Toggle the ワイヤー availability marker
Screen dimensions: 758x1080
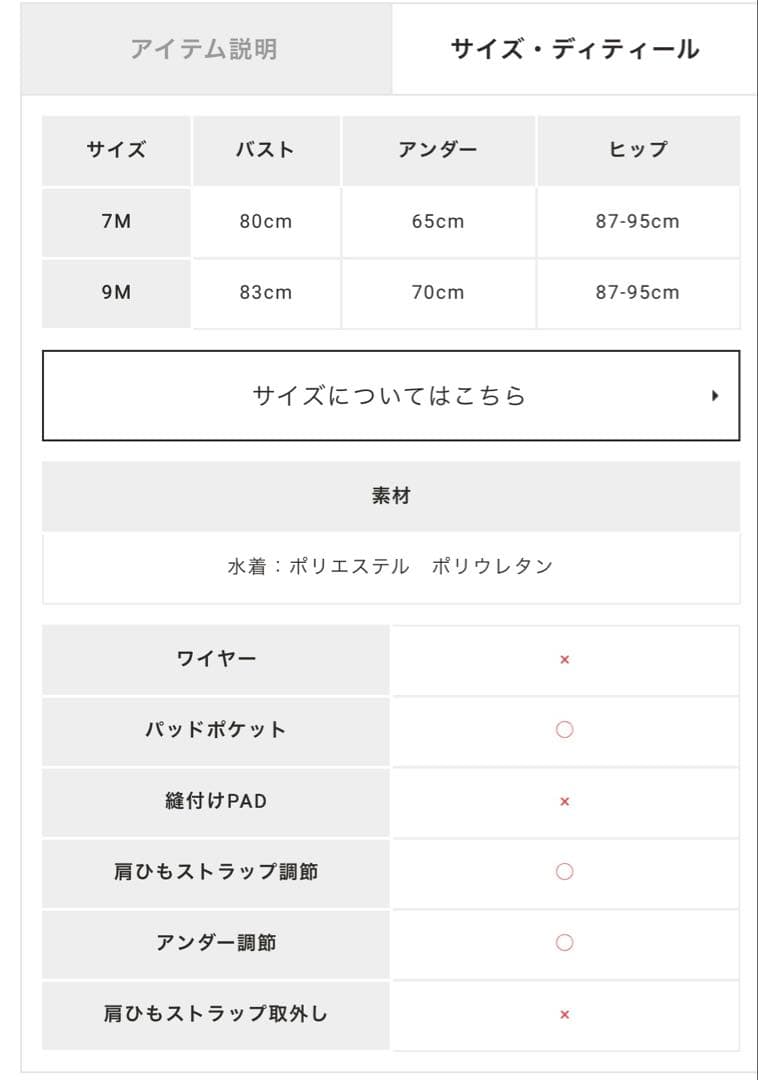pos(565,659)
